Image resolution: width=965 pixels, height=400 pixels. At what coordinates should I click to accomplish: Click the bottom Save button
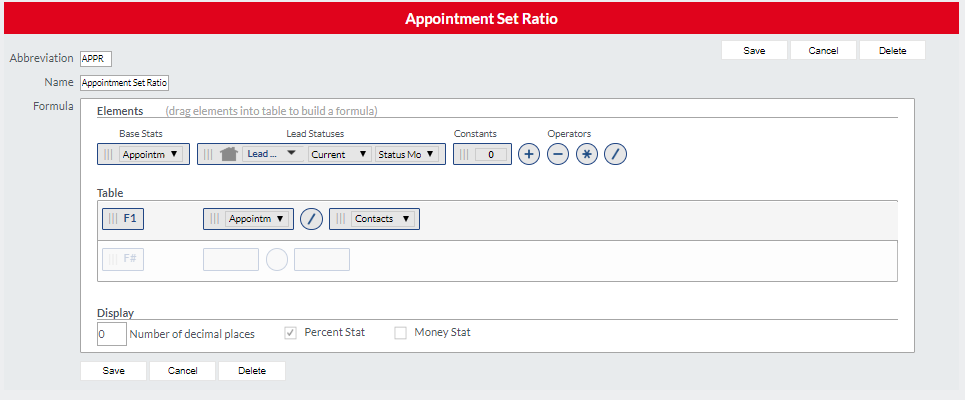(113, 370)
